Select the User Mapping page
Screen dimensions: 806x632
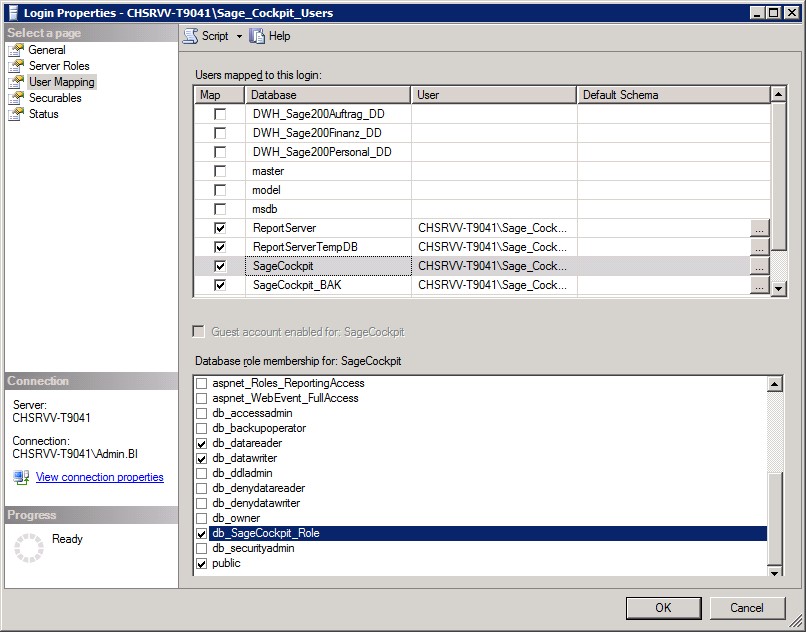click(62, 82)
